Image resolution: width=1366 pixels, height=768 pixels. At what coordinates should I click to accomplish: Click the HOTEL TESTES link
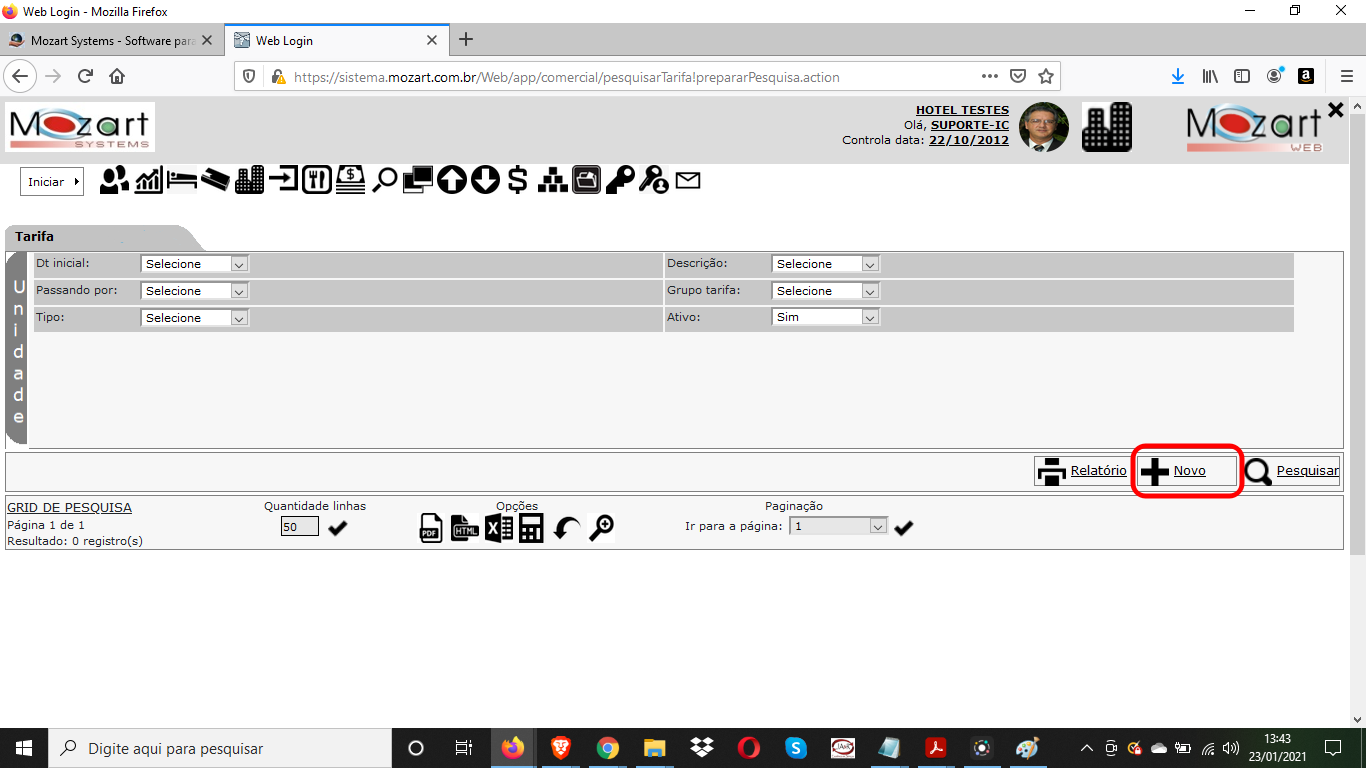pos(962,110)
